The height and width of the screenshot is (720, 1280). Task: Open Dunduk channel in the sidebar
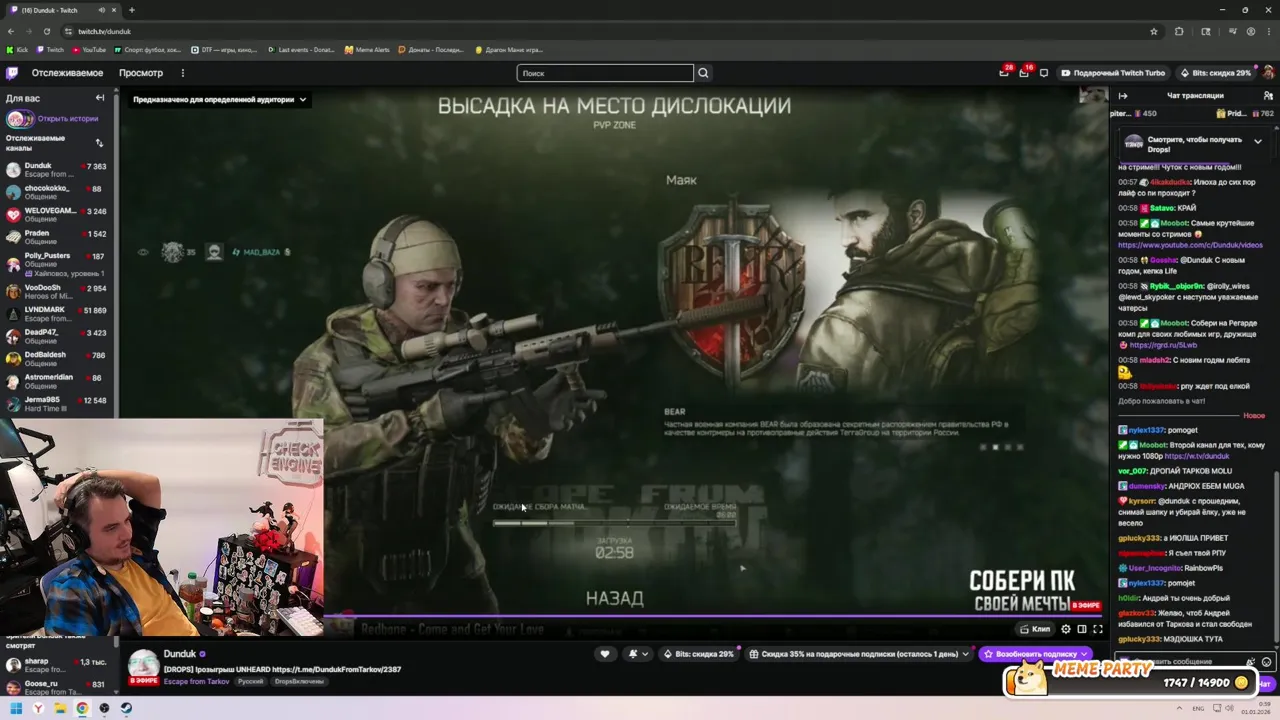tap(57, 170)
